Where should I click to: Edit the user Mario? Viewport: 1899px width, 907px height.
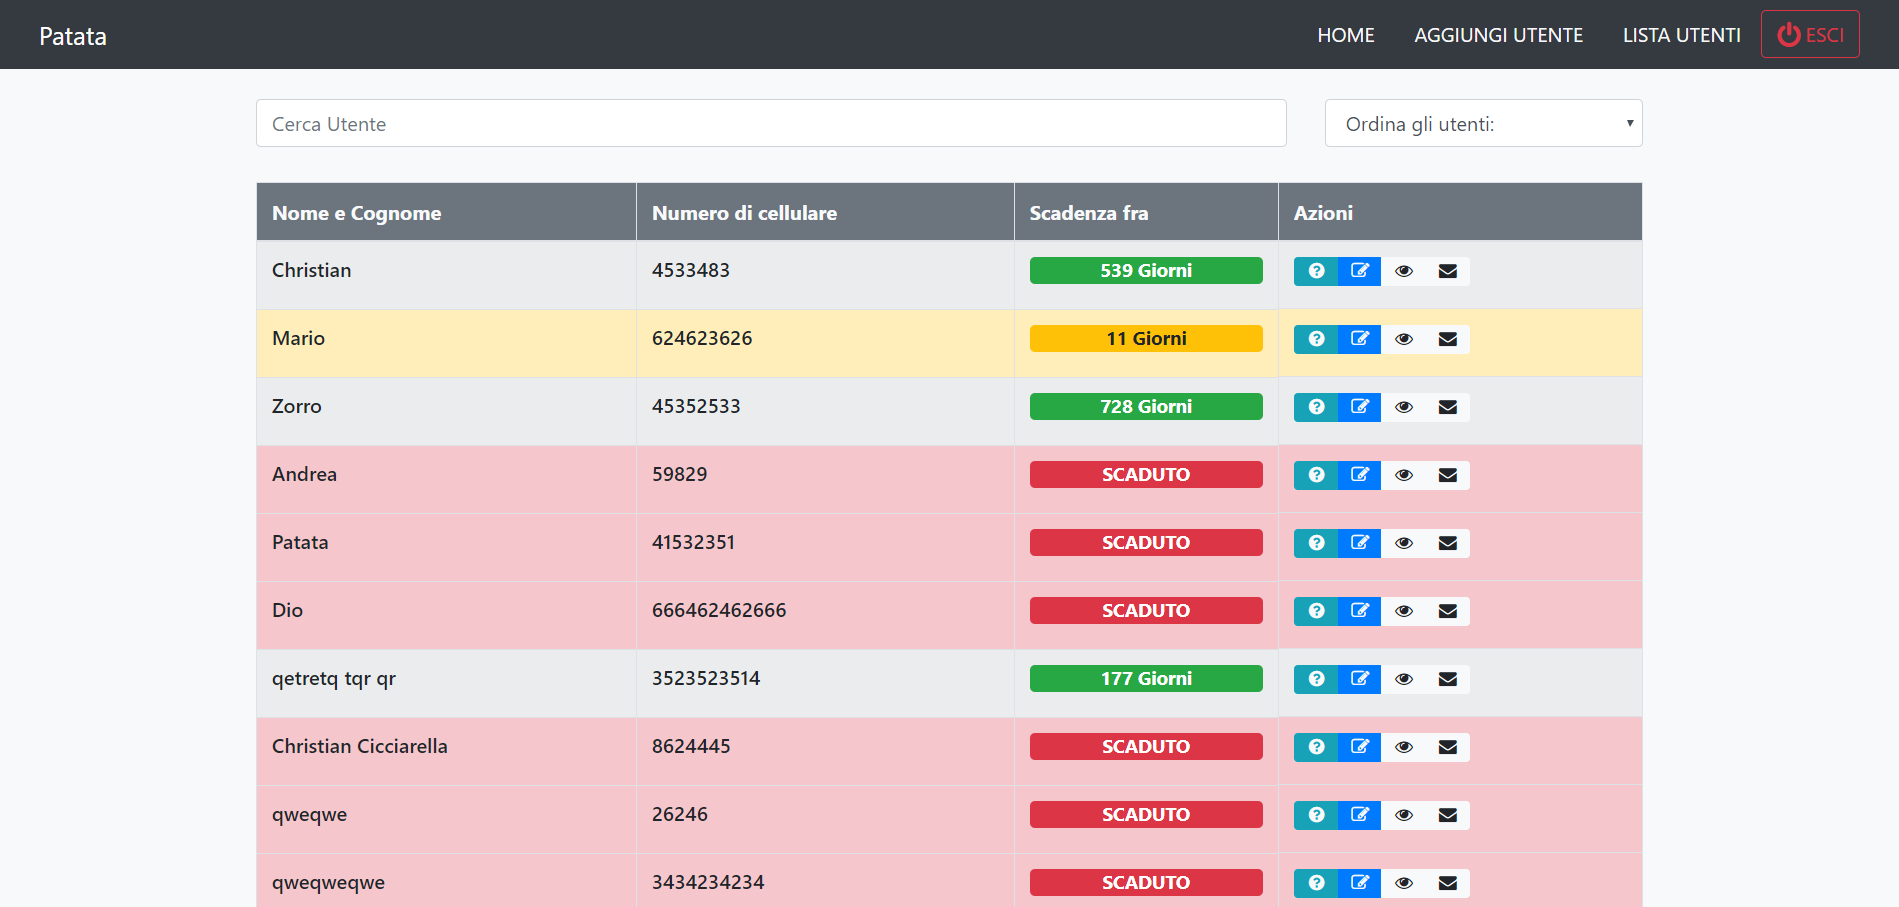click(x=1360, y=339)
